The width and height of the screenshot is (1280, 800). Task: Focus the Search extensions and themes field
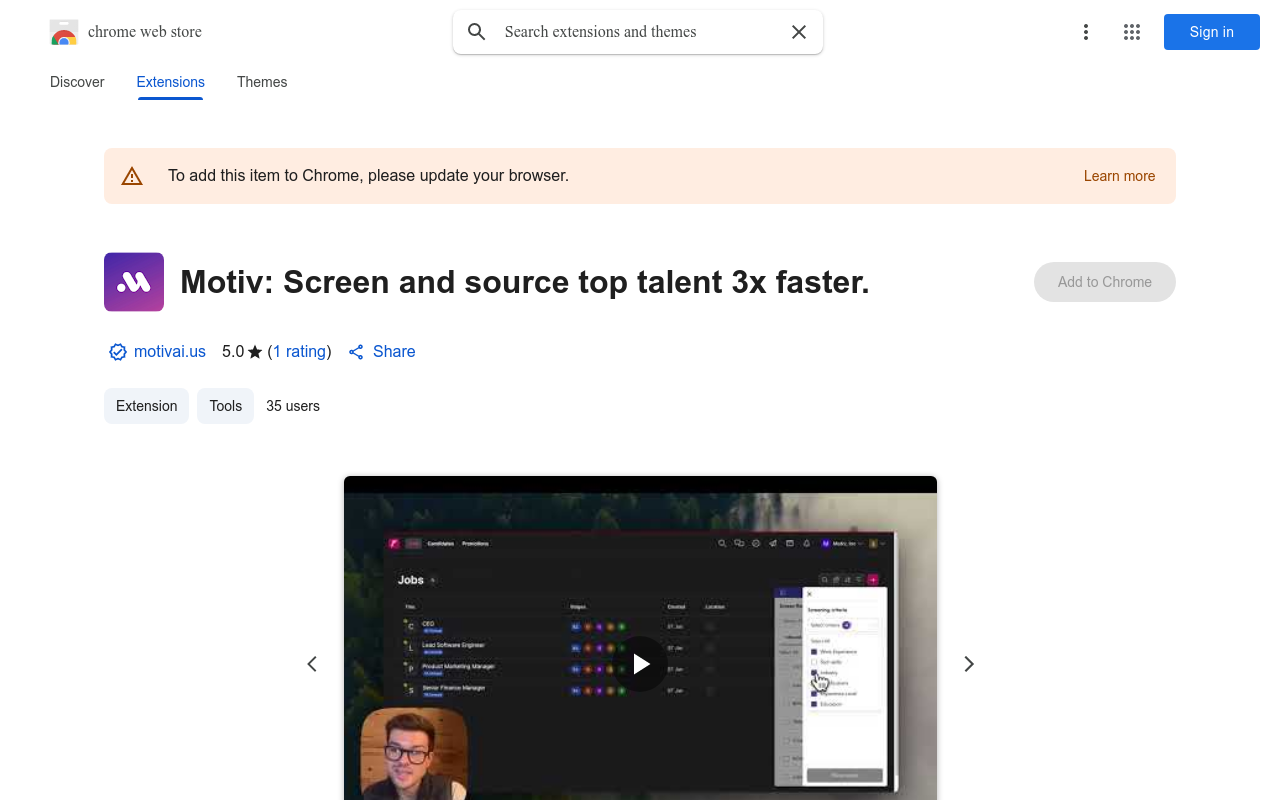pyautogui.click(x=638, y=32)
